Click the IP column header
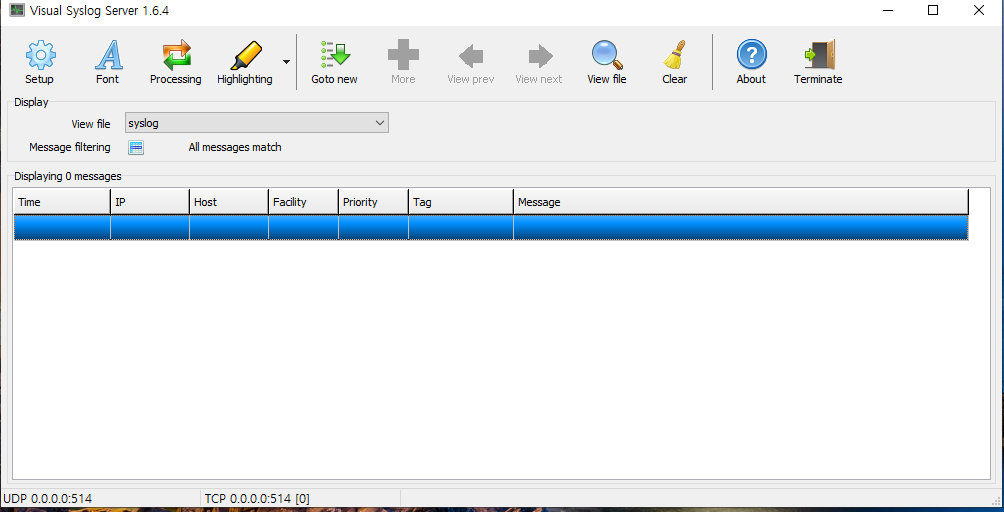This screenshot has width=1004, height=512. 150,202
